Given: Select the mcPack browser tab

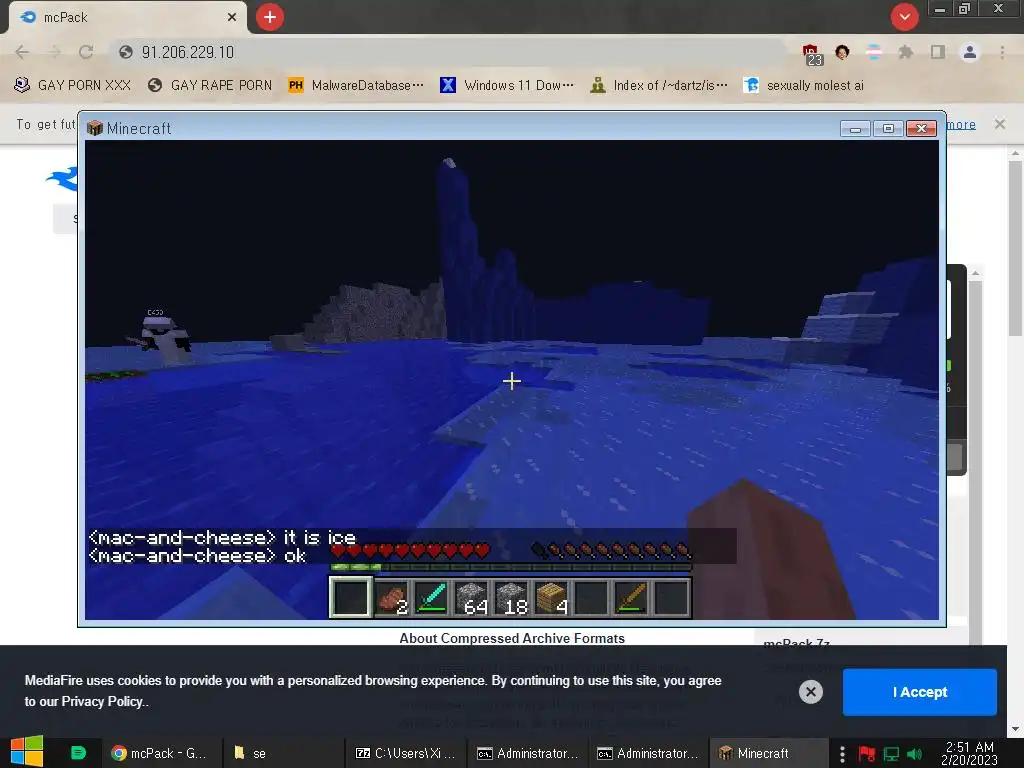Looking at the screenshot, I should coord(128,17).
